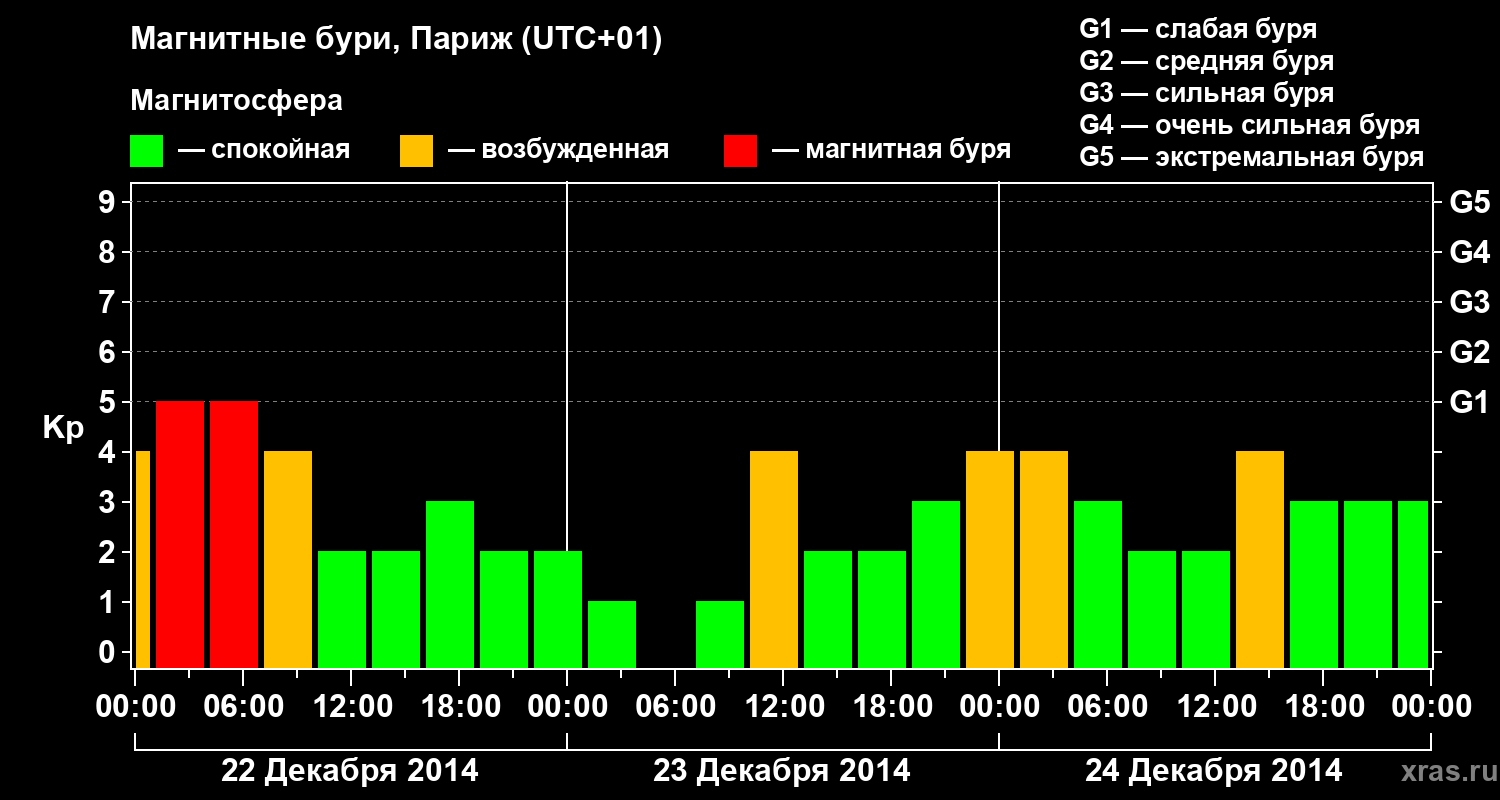Image resolution: width=1500 pixels, height=800 pixels.
Task: Click the 'G4 — очень сильная буря' legend text
Action: click(1250, 125)
